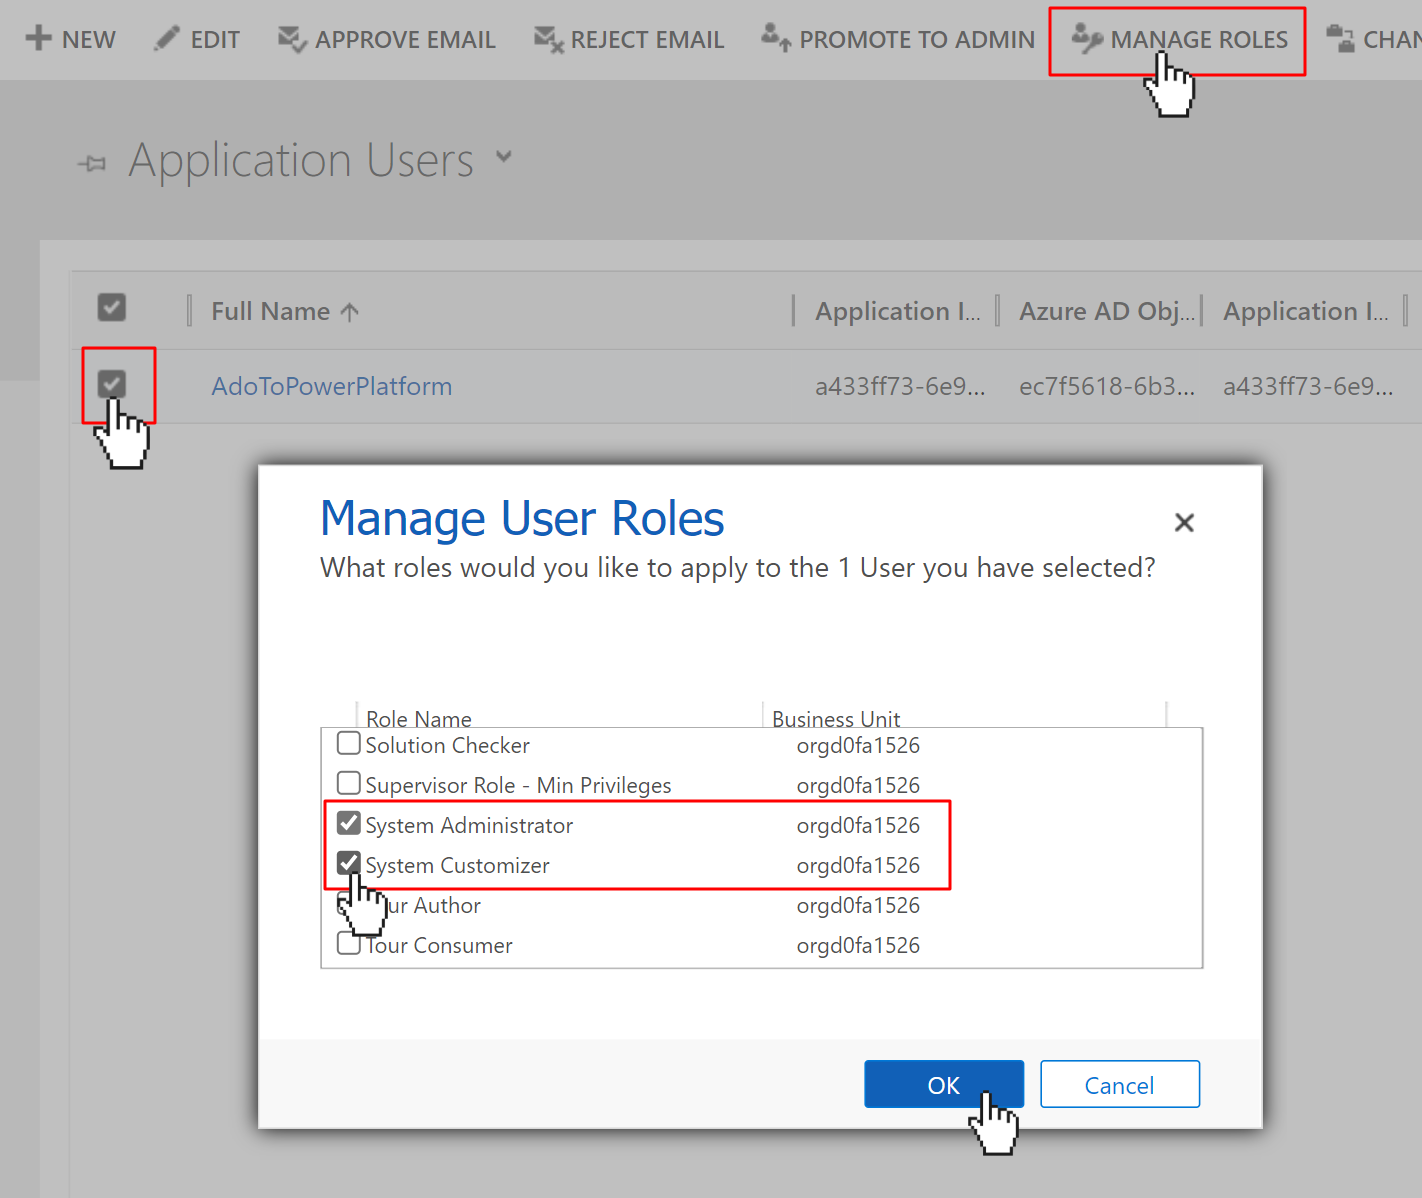Close the Manage User Roles dialog

pyautogui.click(x=1184, y=522)
